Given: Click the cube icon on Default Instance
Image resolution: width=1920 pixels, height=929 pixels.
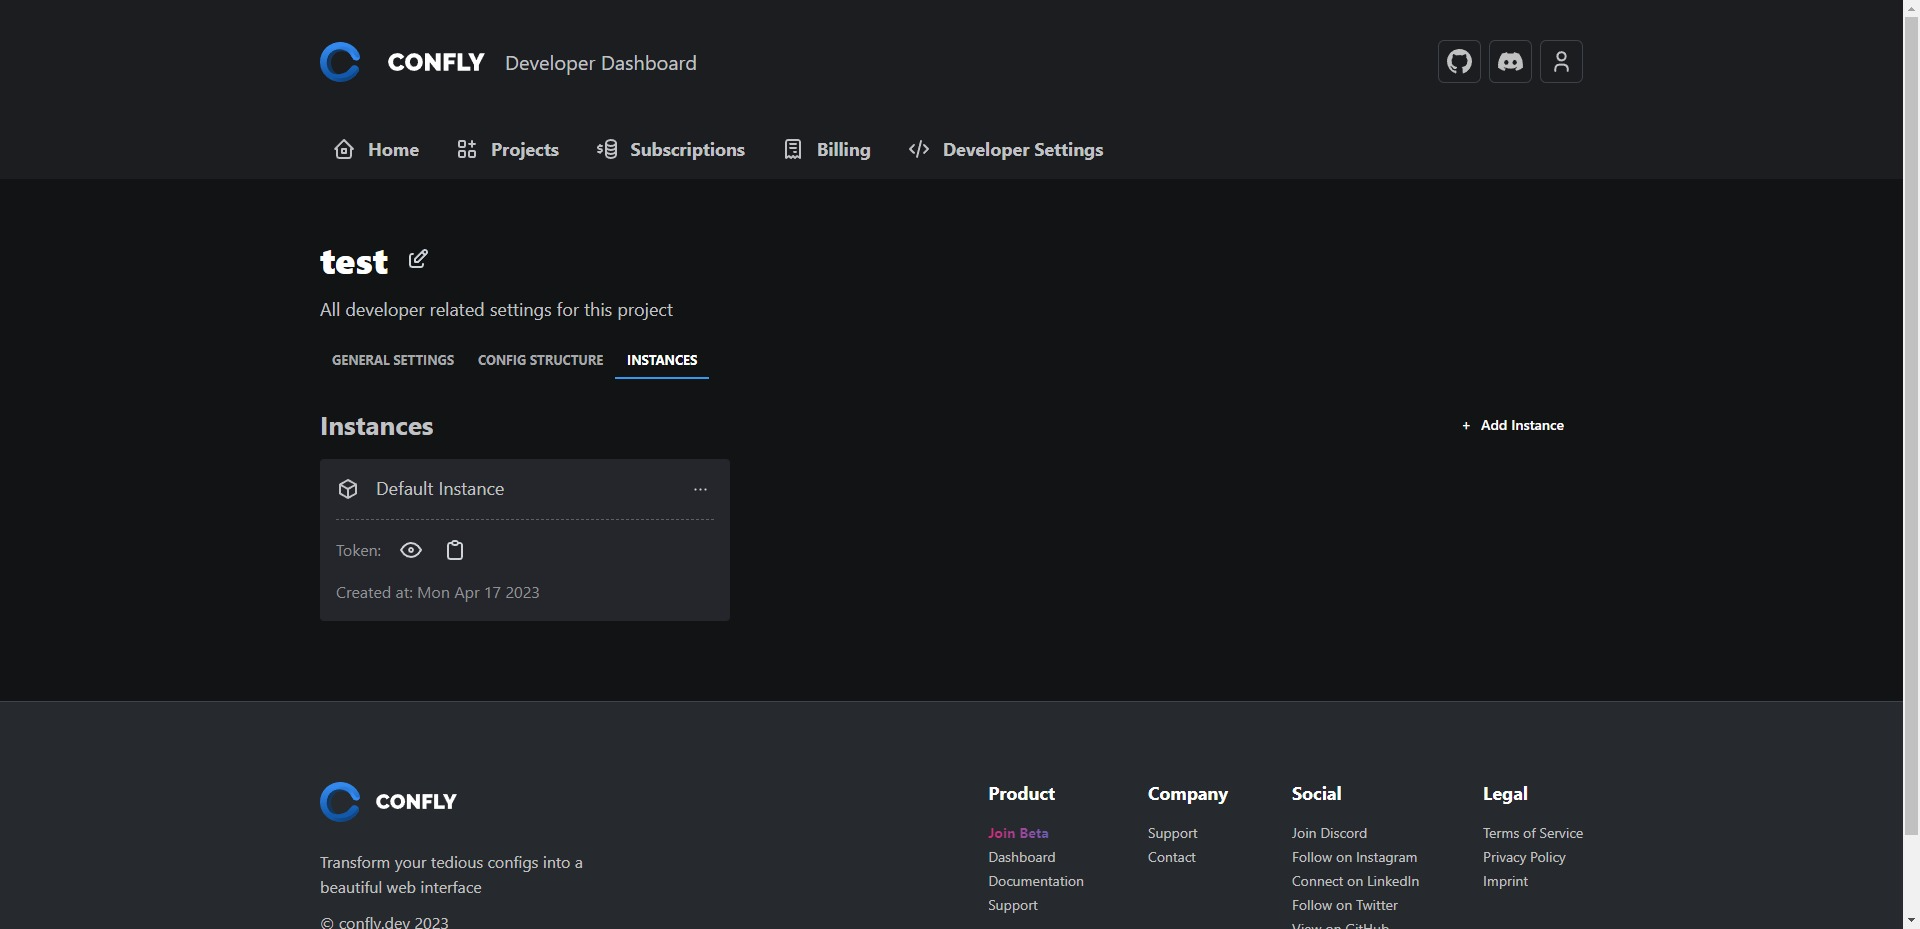Looking at the screenshot, I should coord(347,488).
